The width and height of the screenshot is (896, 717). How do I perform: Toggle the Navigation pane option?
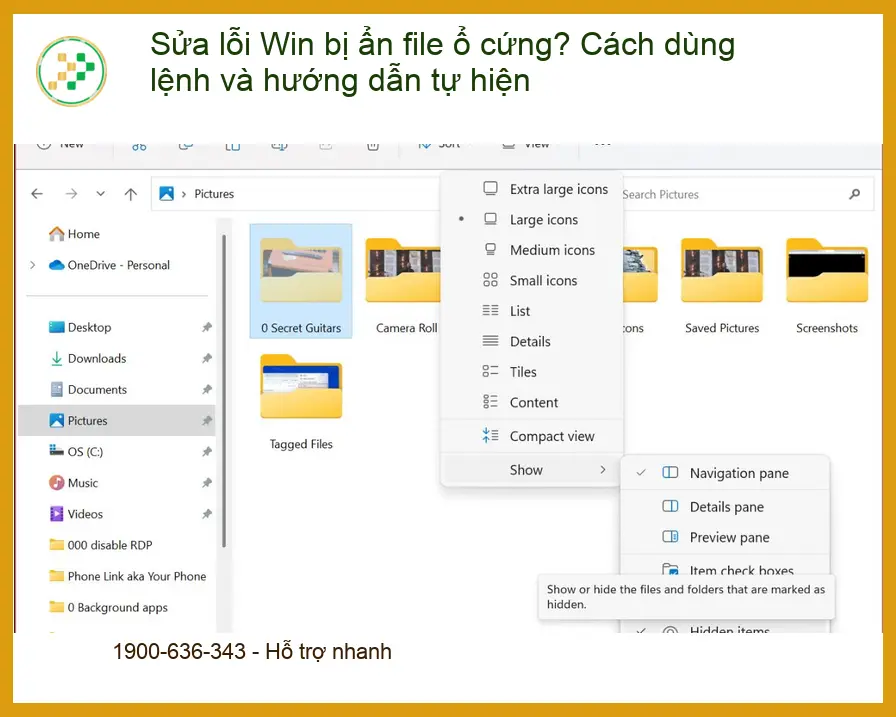tap(725, 473)
